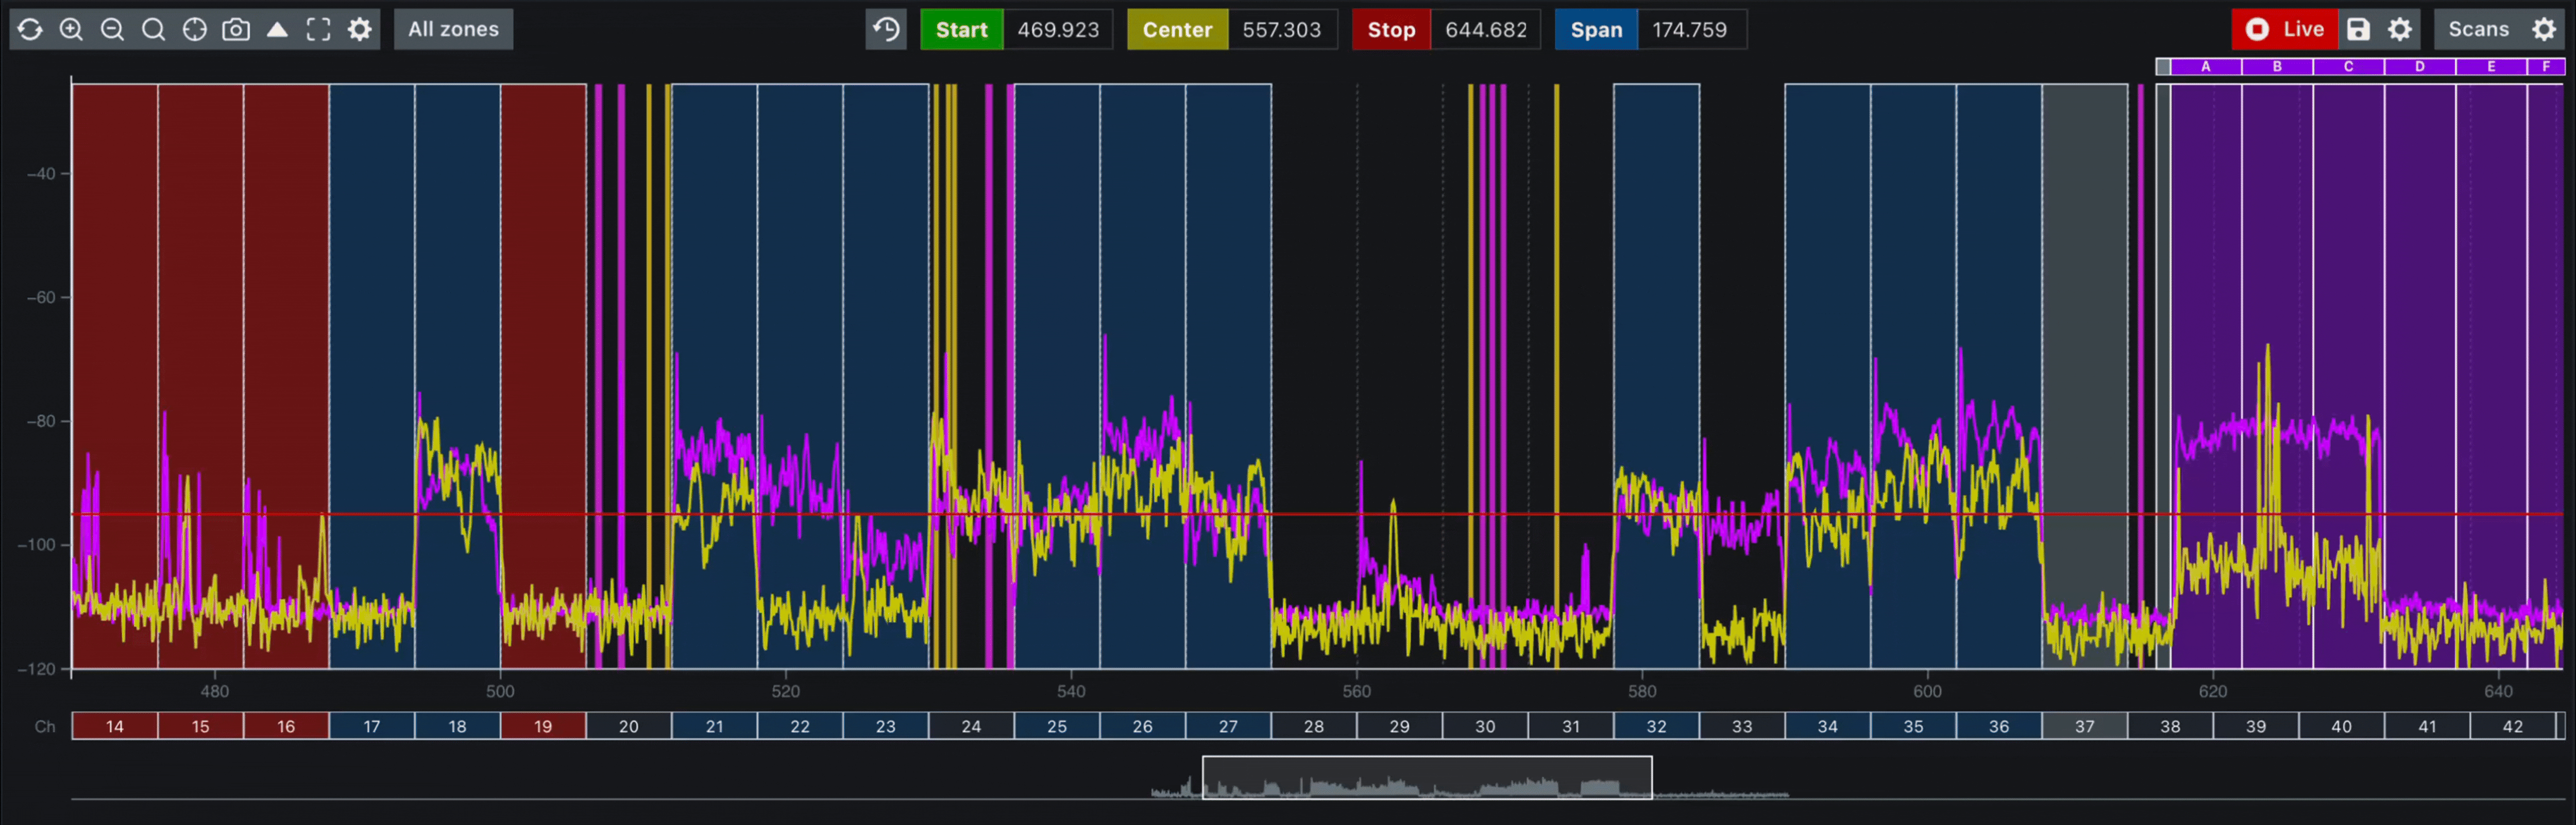Image resolution: width=2576 pixels, height=825 pixels.
Task: Select the zoom-out tool
Action: [x=112, y=29]
